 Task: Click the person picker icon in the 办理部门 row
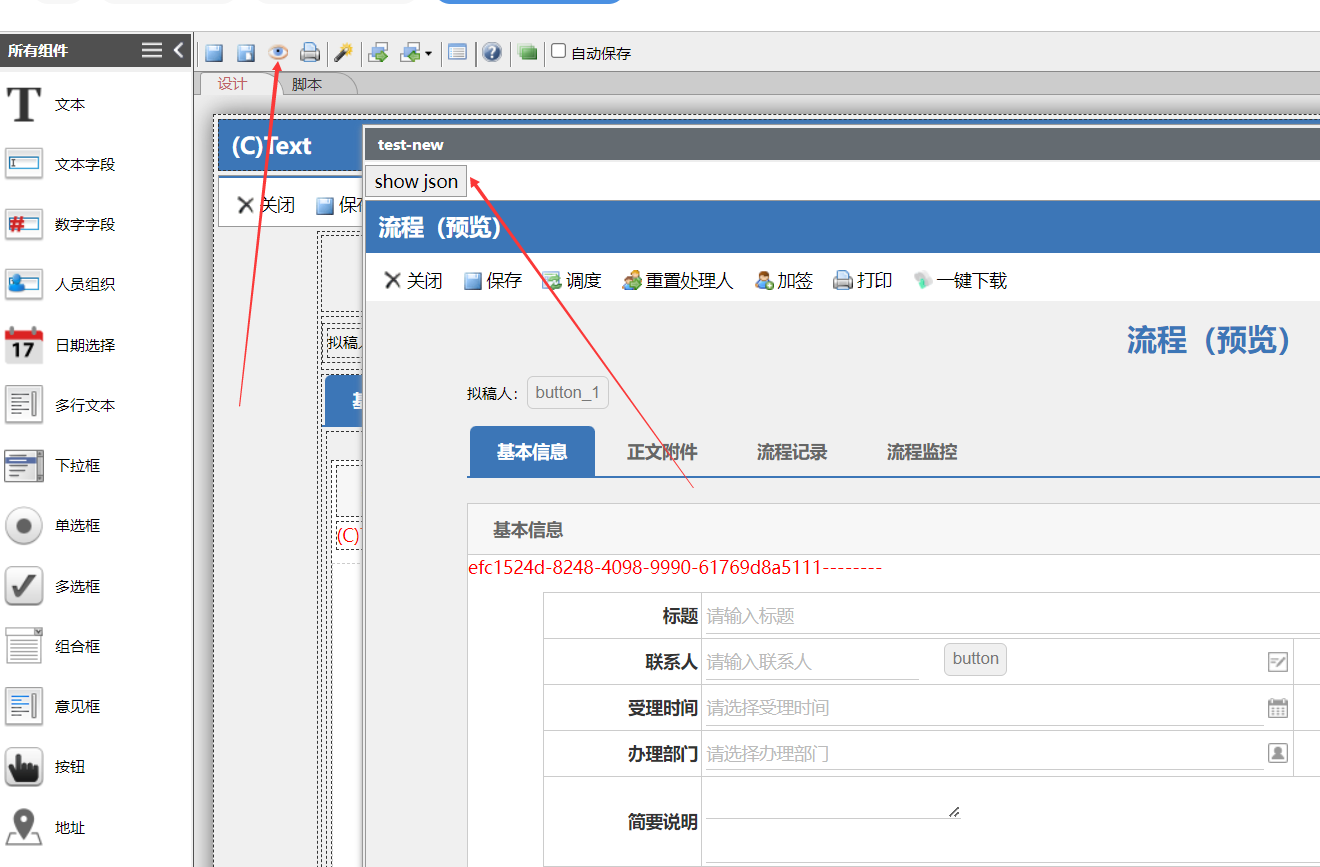[1278, 754]
